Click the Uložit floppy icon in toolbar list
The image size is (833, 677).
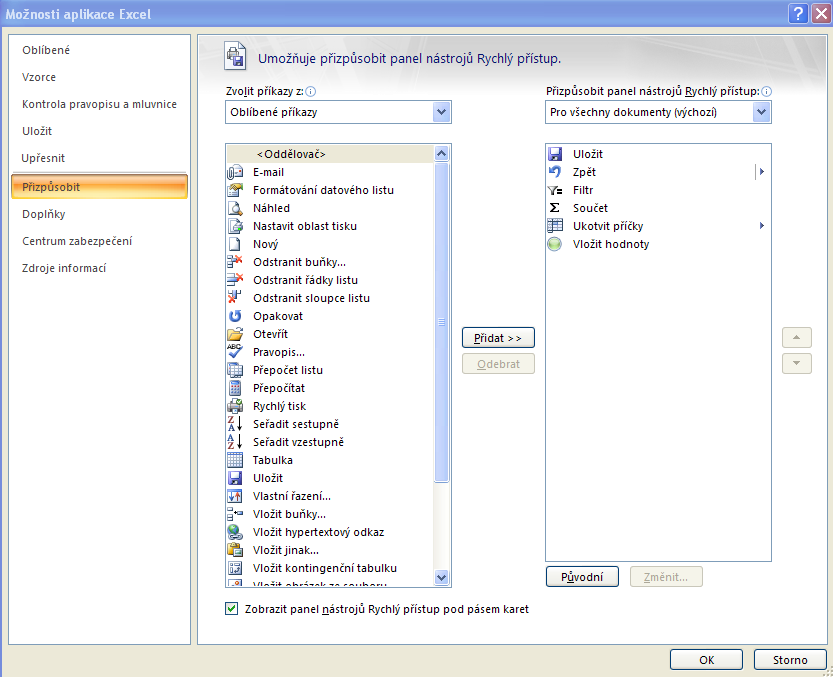coord(555,154)
